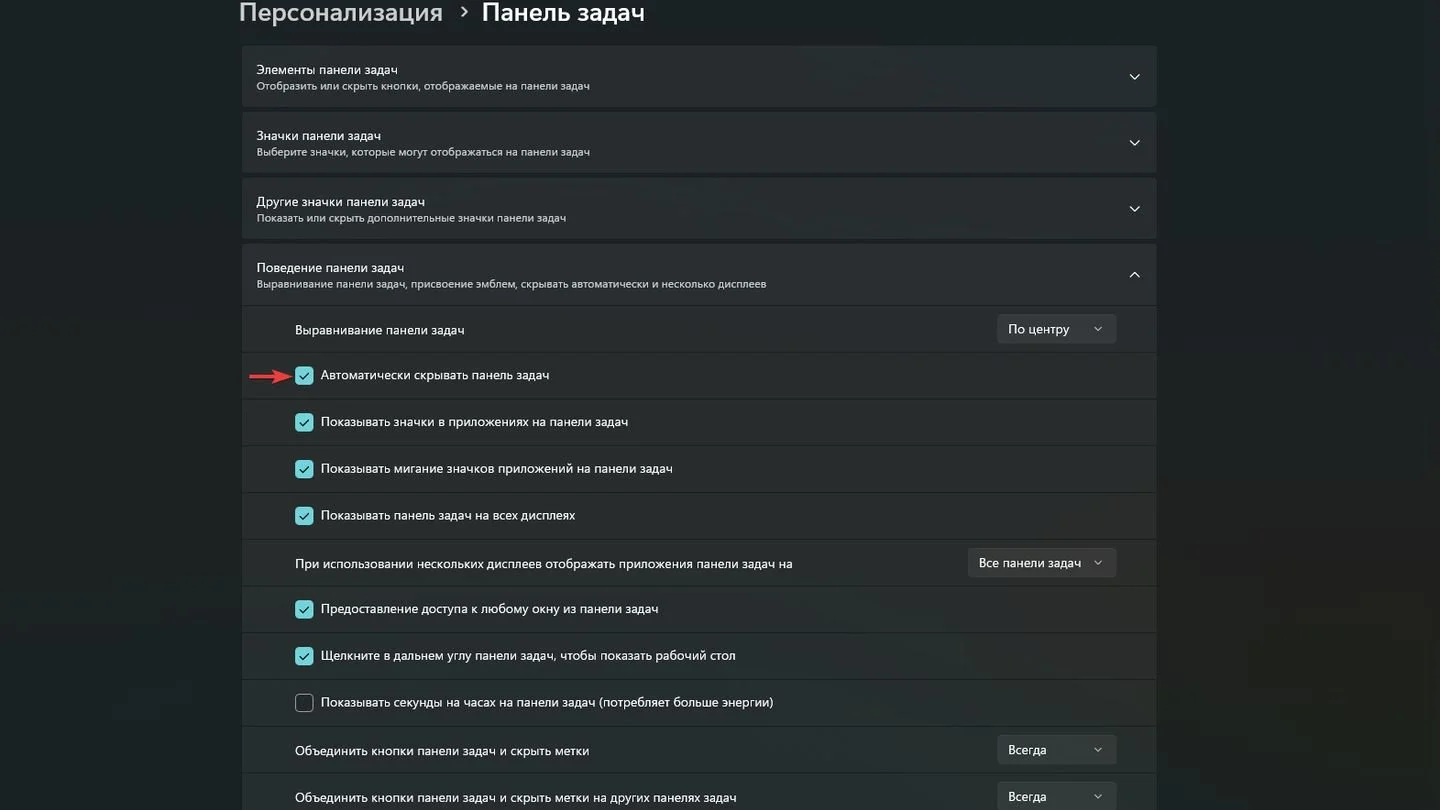Click the label ending на других панелях задач
The height and width of the screenshot is (810, 1440).
point(516,798)
